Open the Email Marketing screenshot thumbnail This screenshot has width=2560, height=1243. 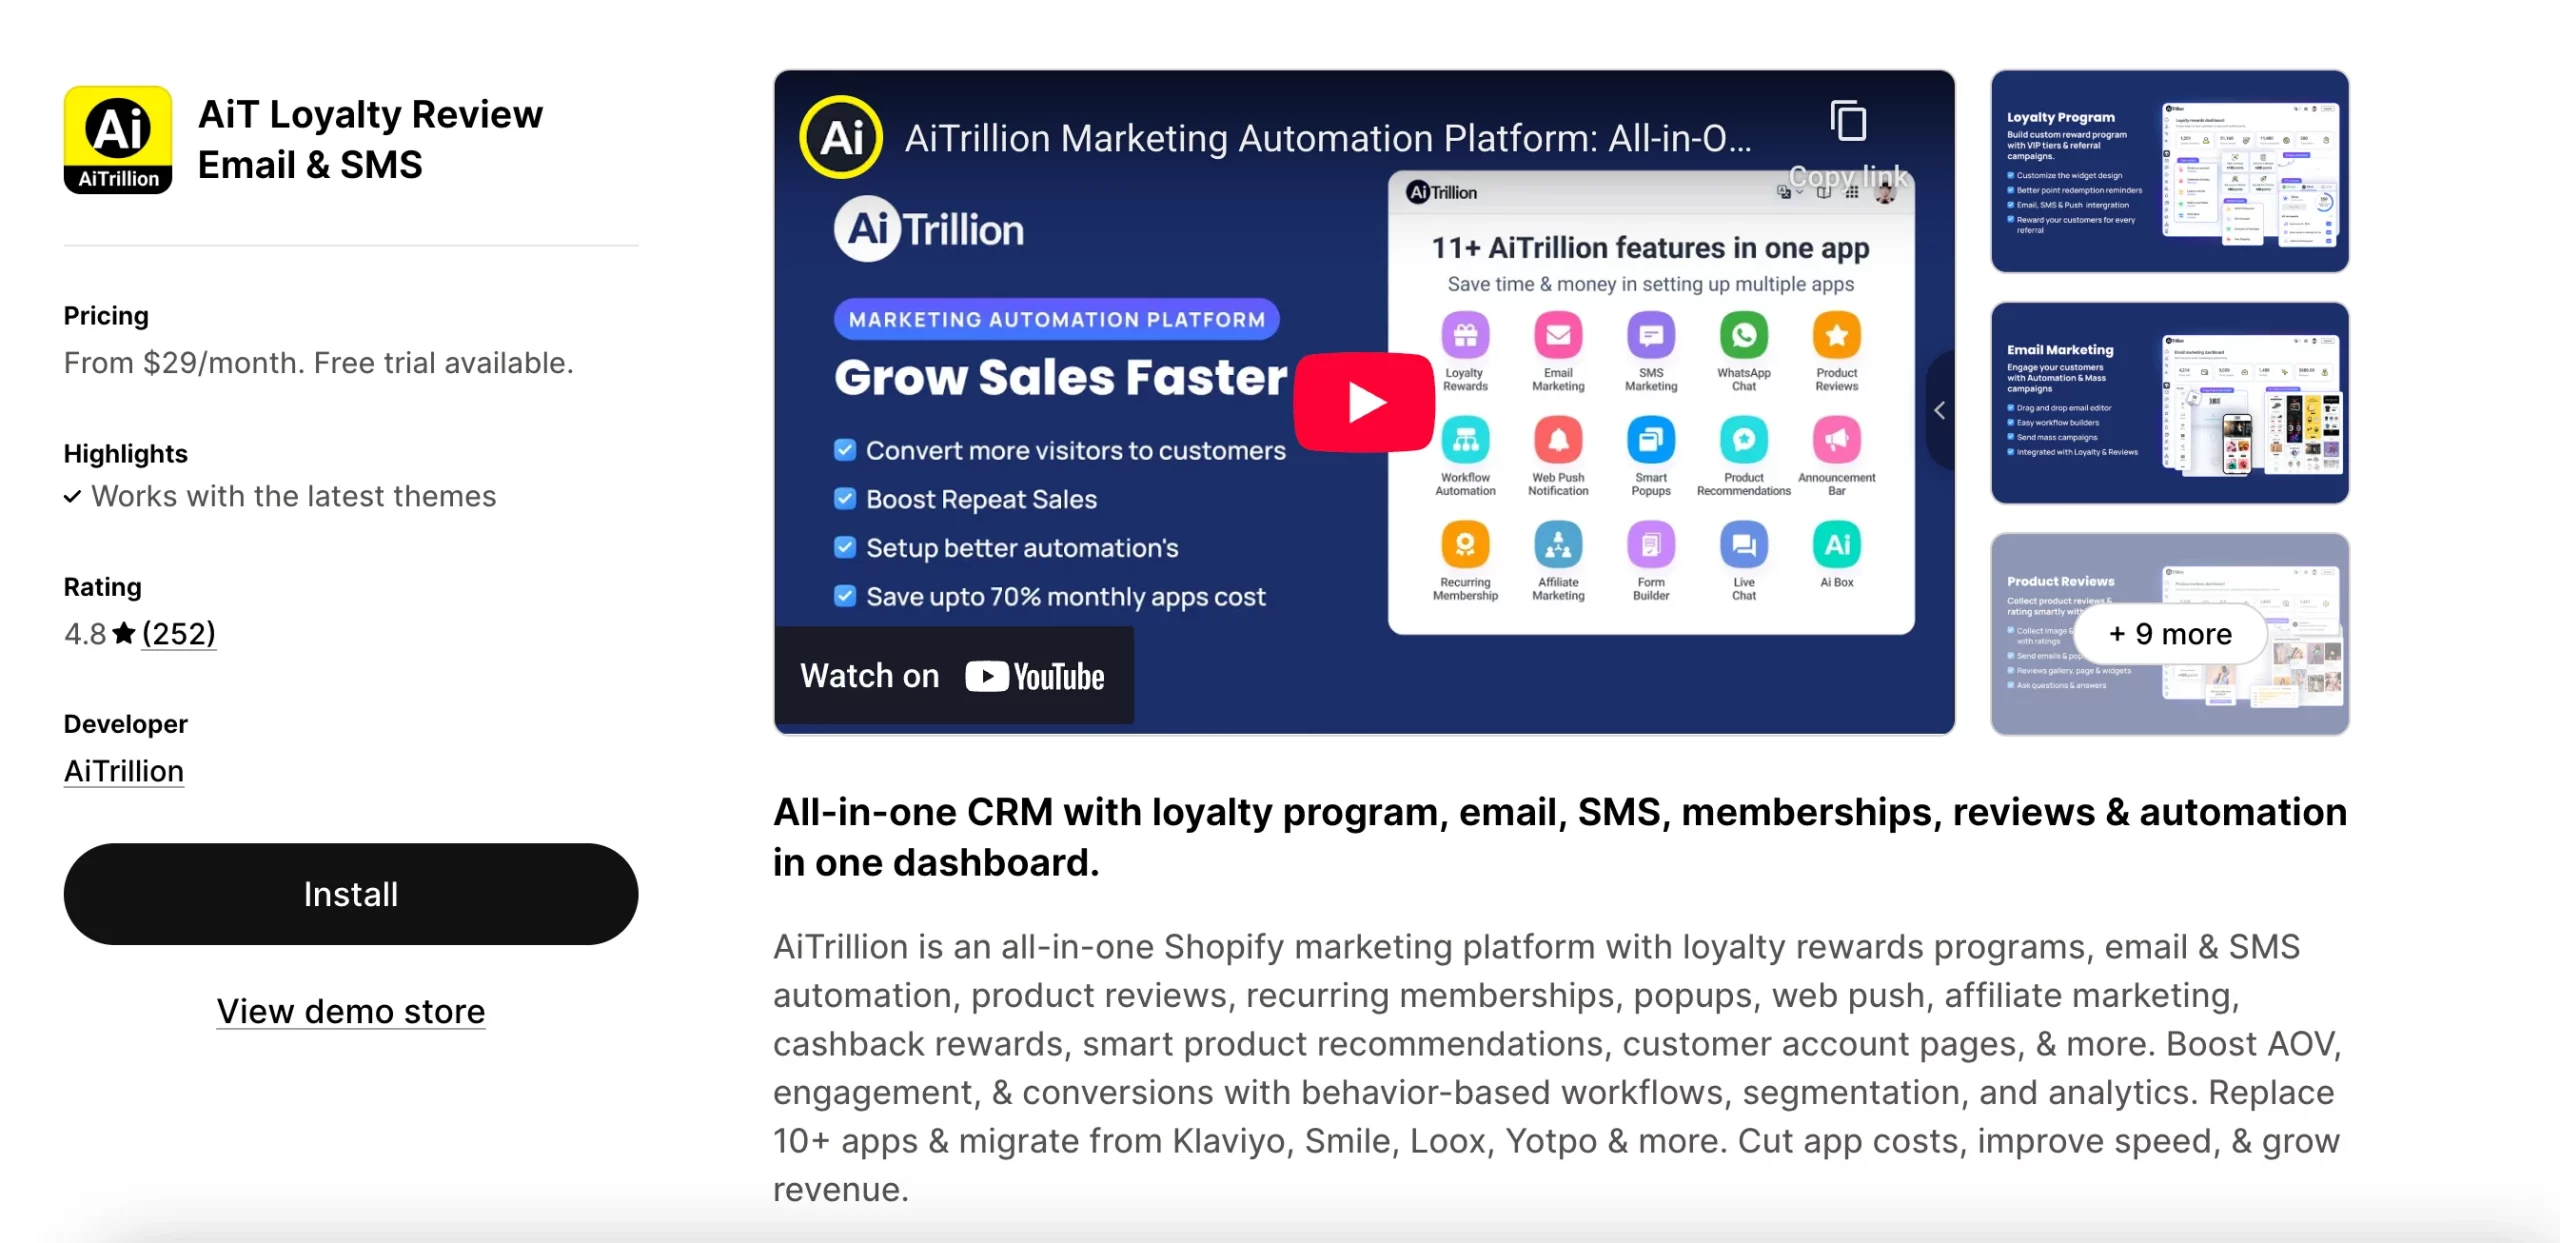tap(2169, 403)
